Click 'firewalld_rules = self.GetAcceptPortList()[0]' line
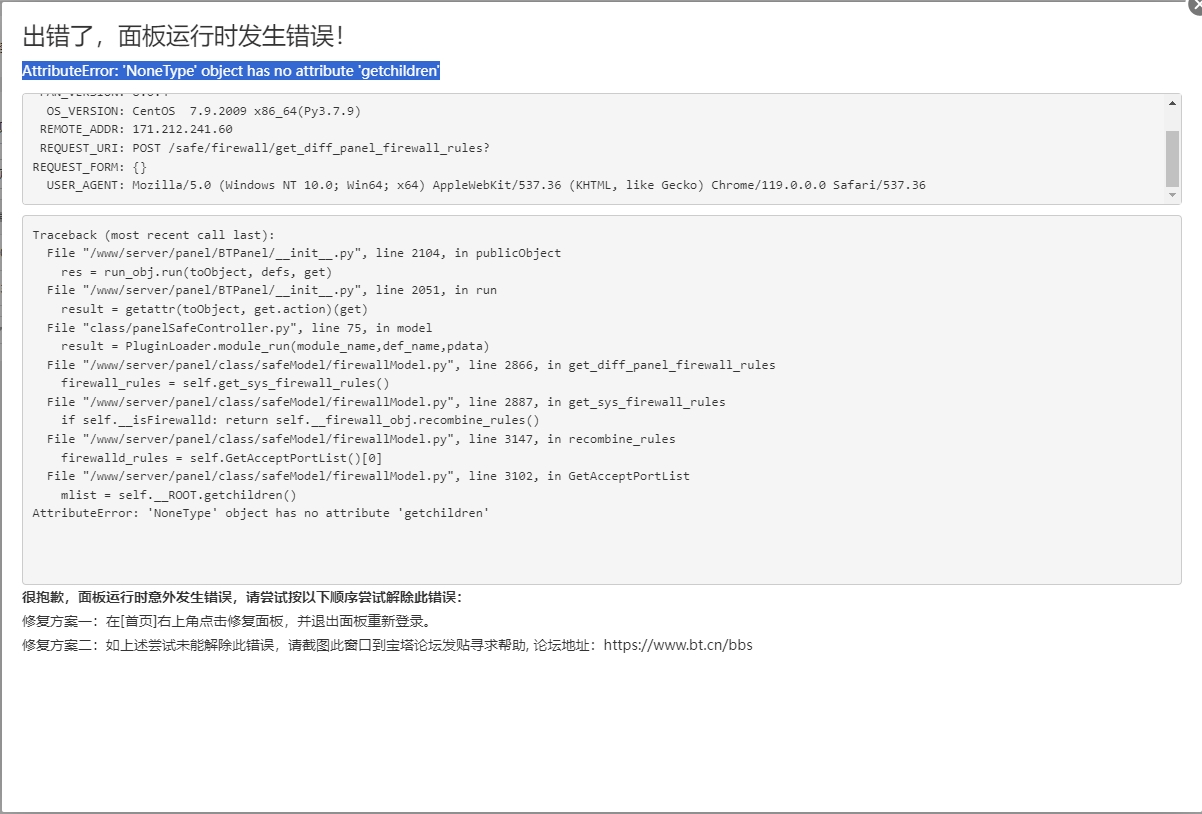 click(x=221, y=458)
